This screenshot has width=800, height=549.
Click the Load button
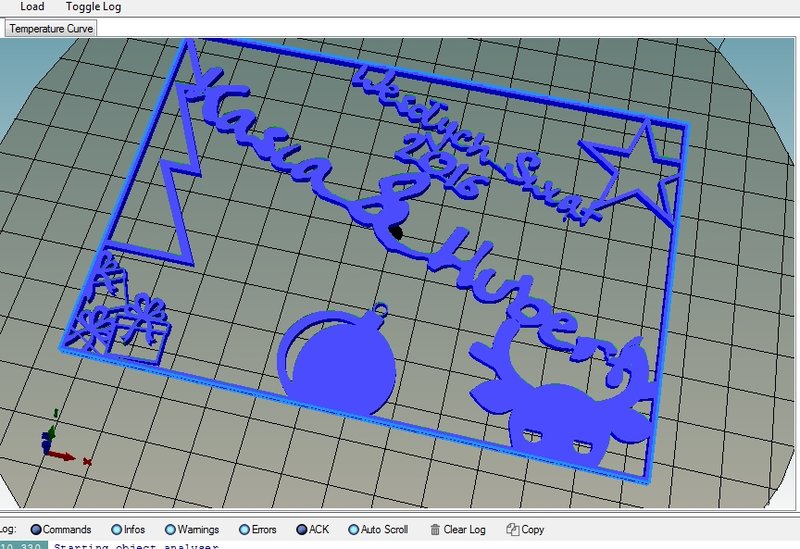coord(32,7)
